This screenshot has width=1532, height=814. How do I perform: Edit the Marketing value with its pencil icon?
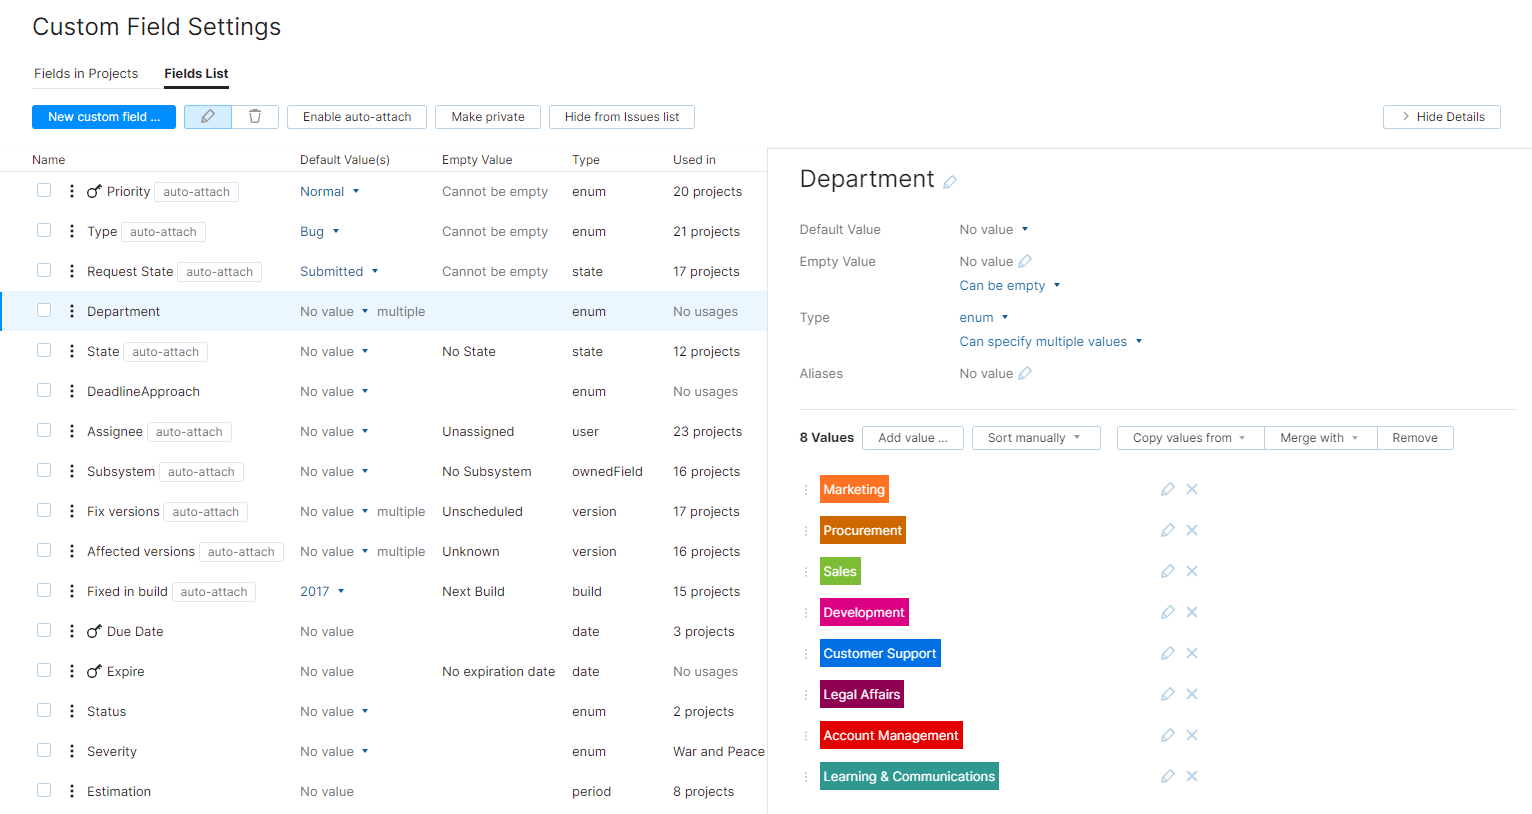tap(1167, 489)
